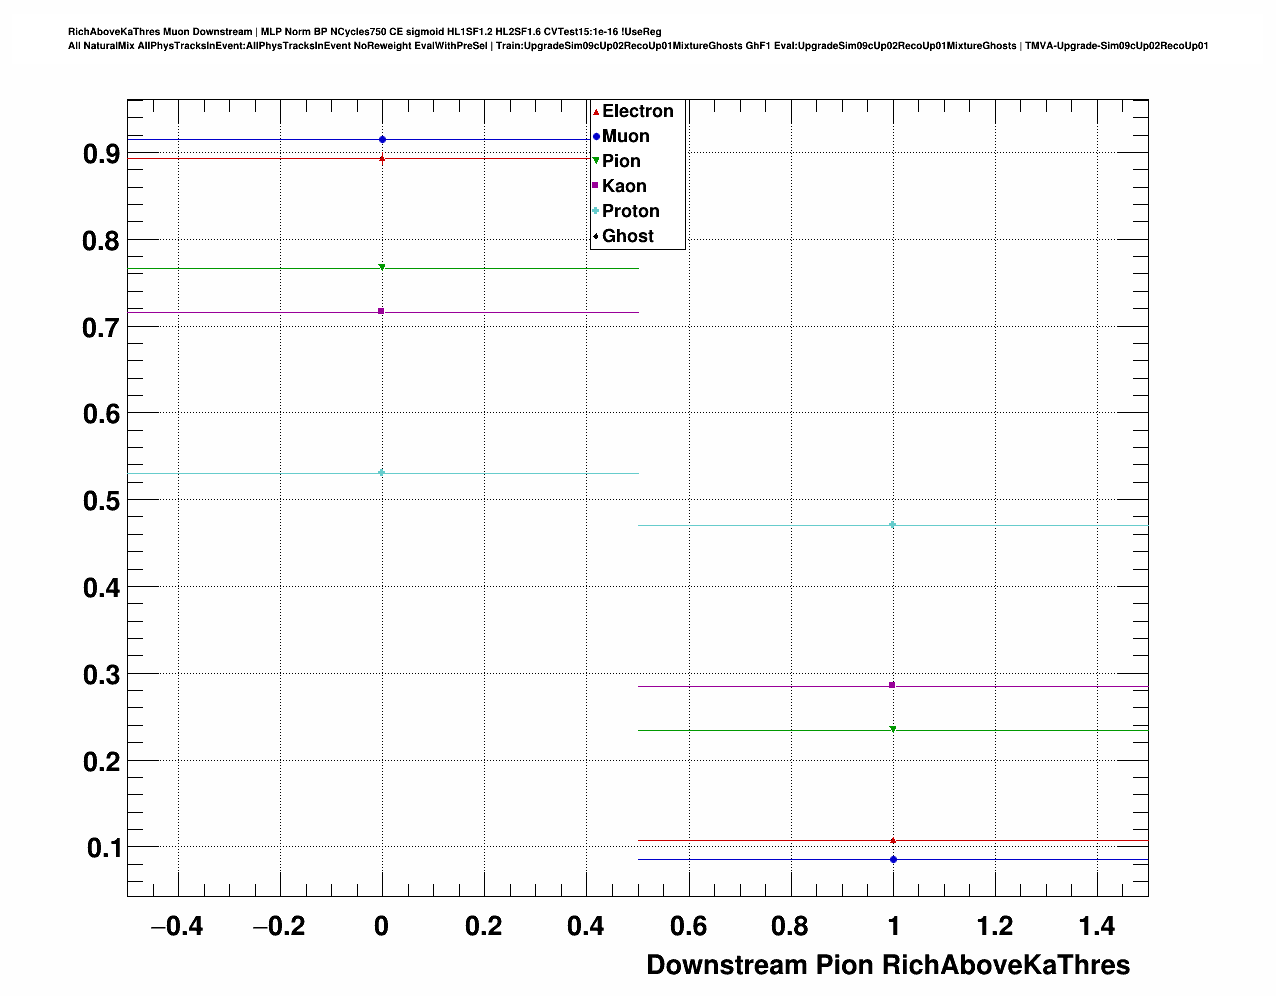Click the red Electron data point at x=1
The height and width of the screenshot is (996, 1276).
click(892, 840)
